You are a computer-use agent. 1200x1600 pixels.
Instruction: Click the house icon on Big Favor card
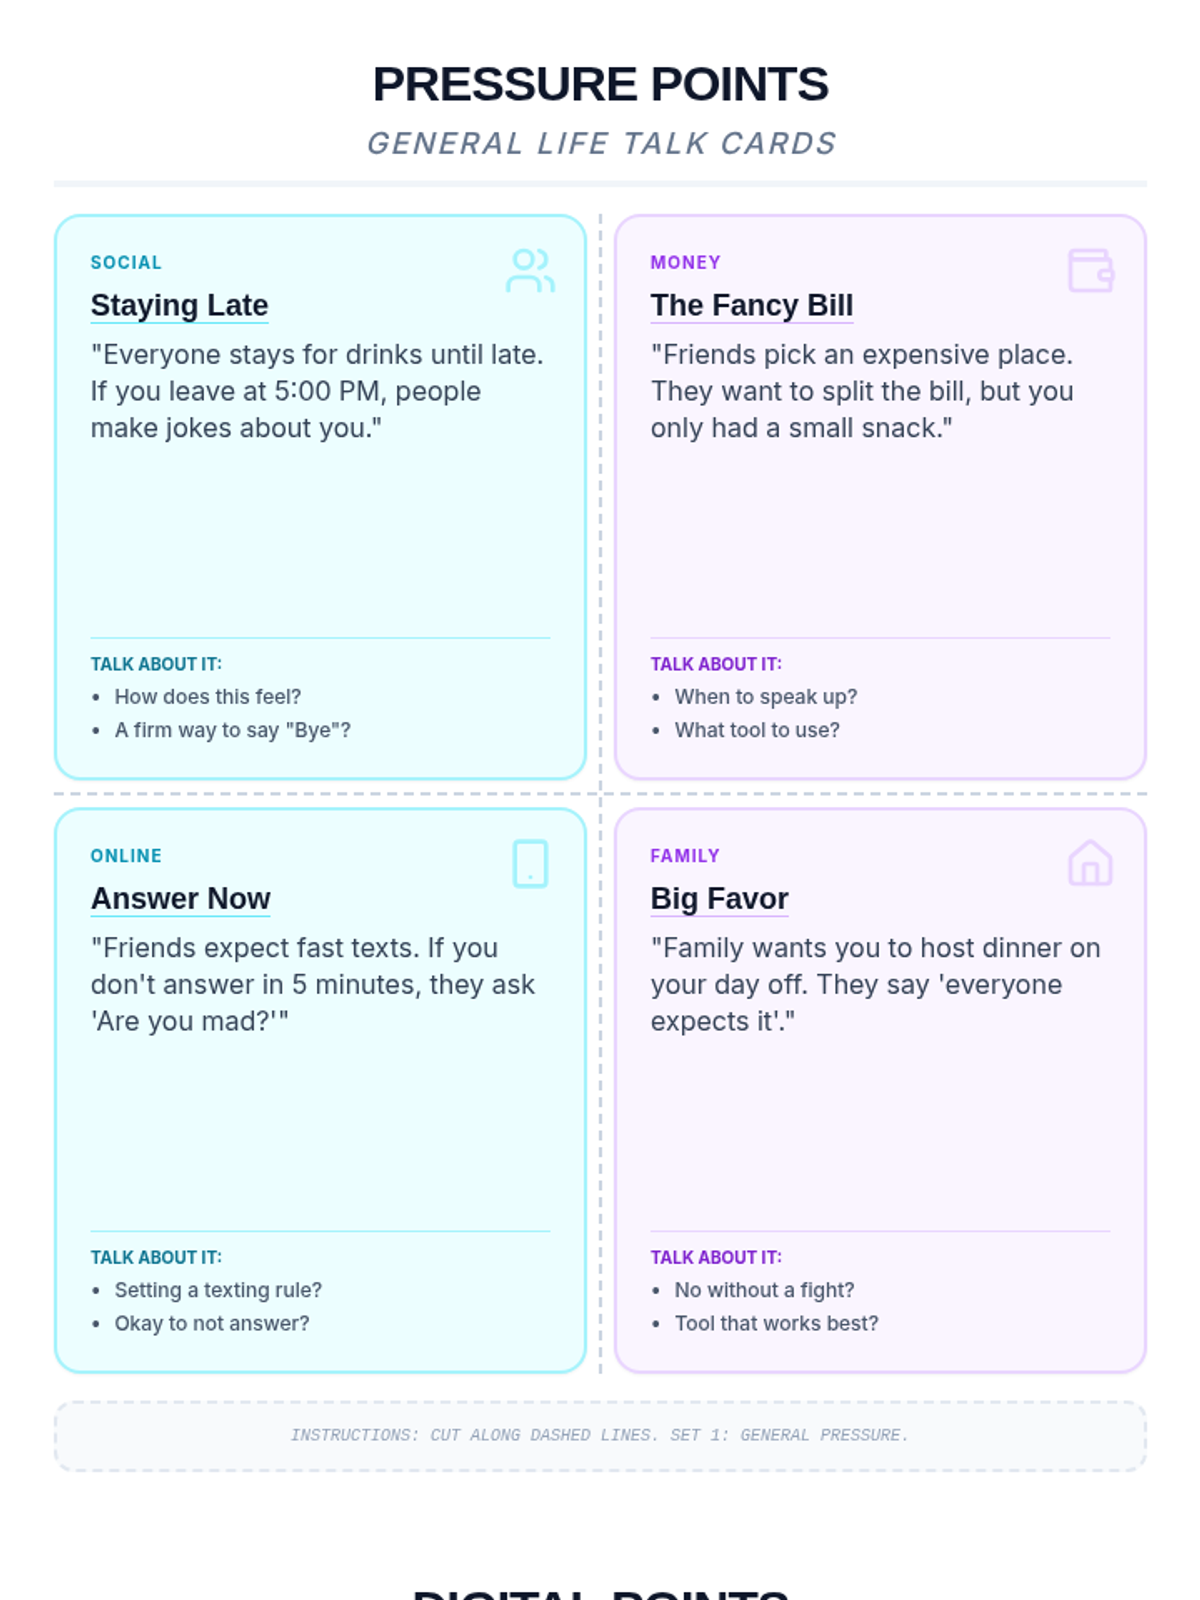[1090, 863]
